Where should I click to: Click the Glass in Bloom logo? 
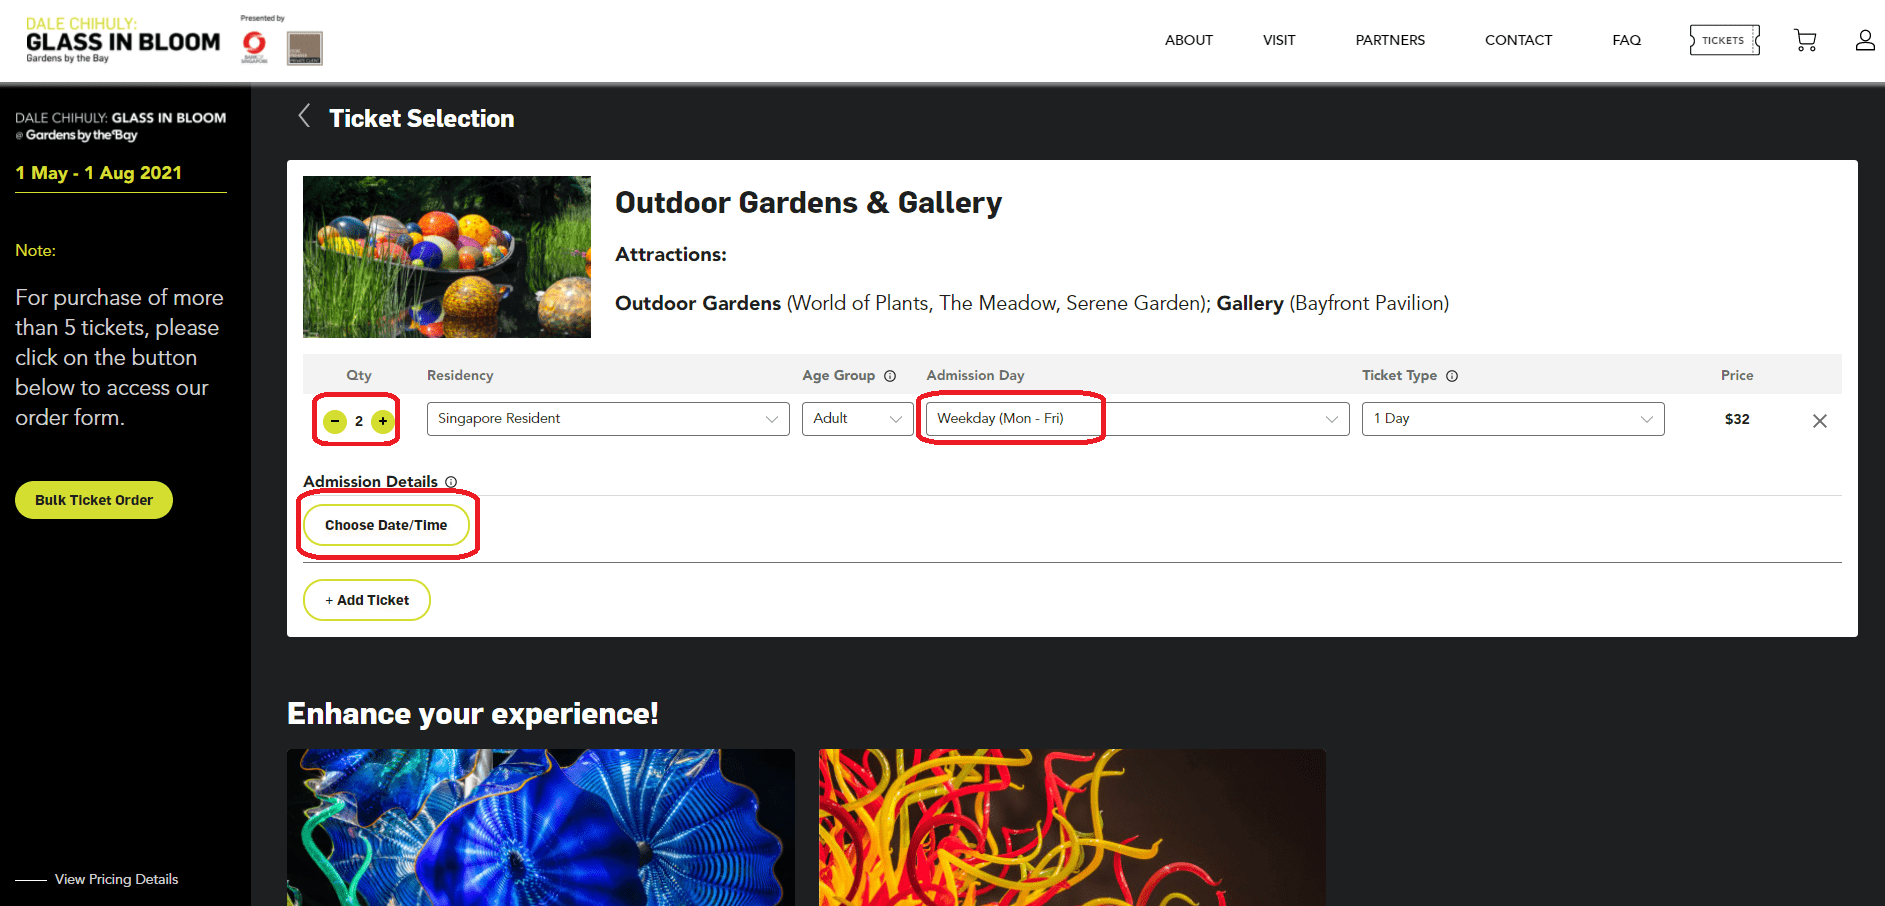click(122, 40)
